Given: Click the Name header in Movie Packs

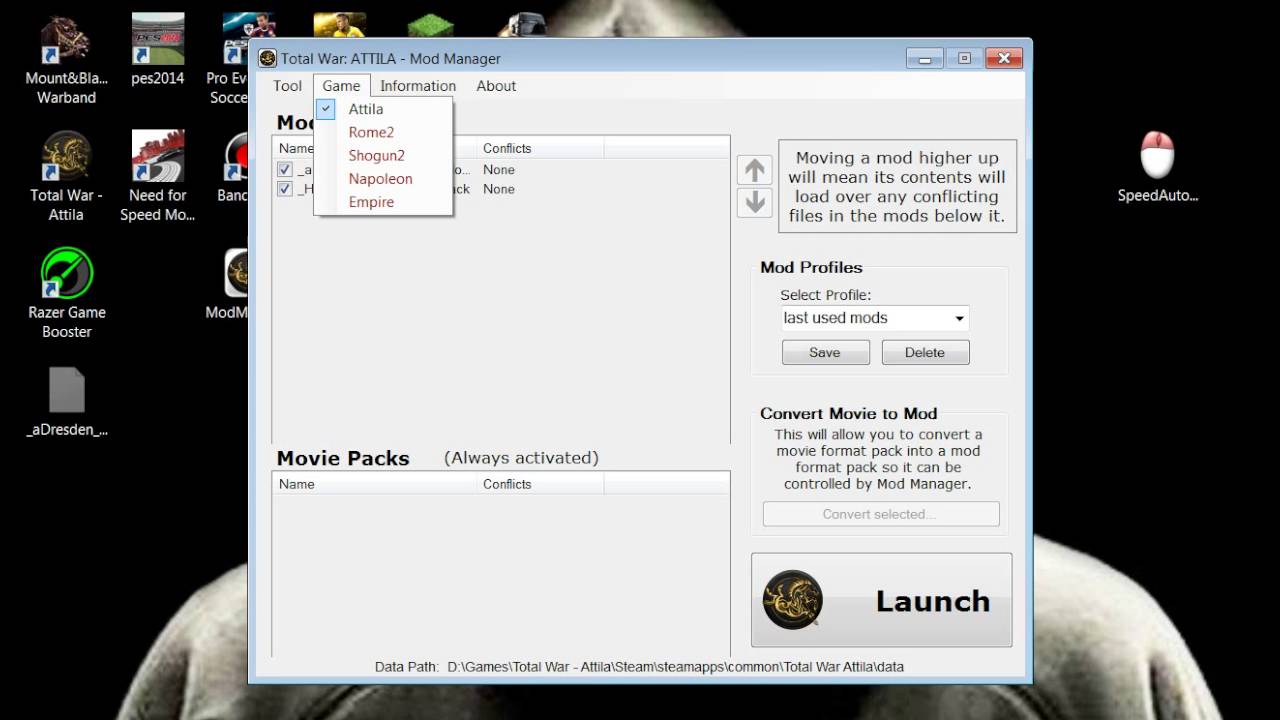Looking at the screenshot, I should point(375,484).
